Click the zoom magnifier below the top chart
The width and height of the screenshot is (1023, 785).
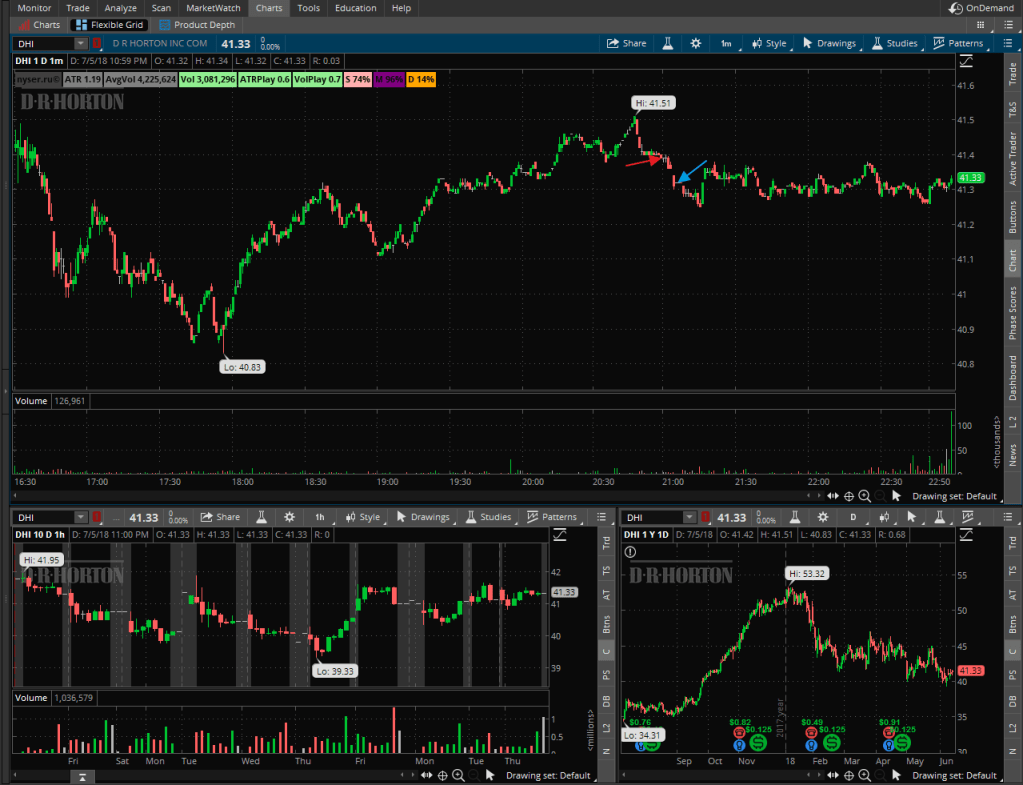coord(866,495)
